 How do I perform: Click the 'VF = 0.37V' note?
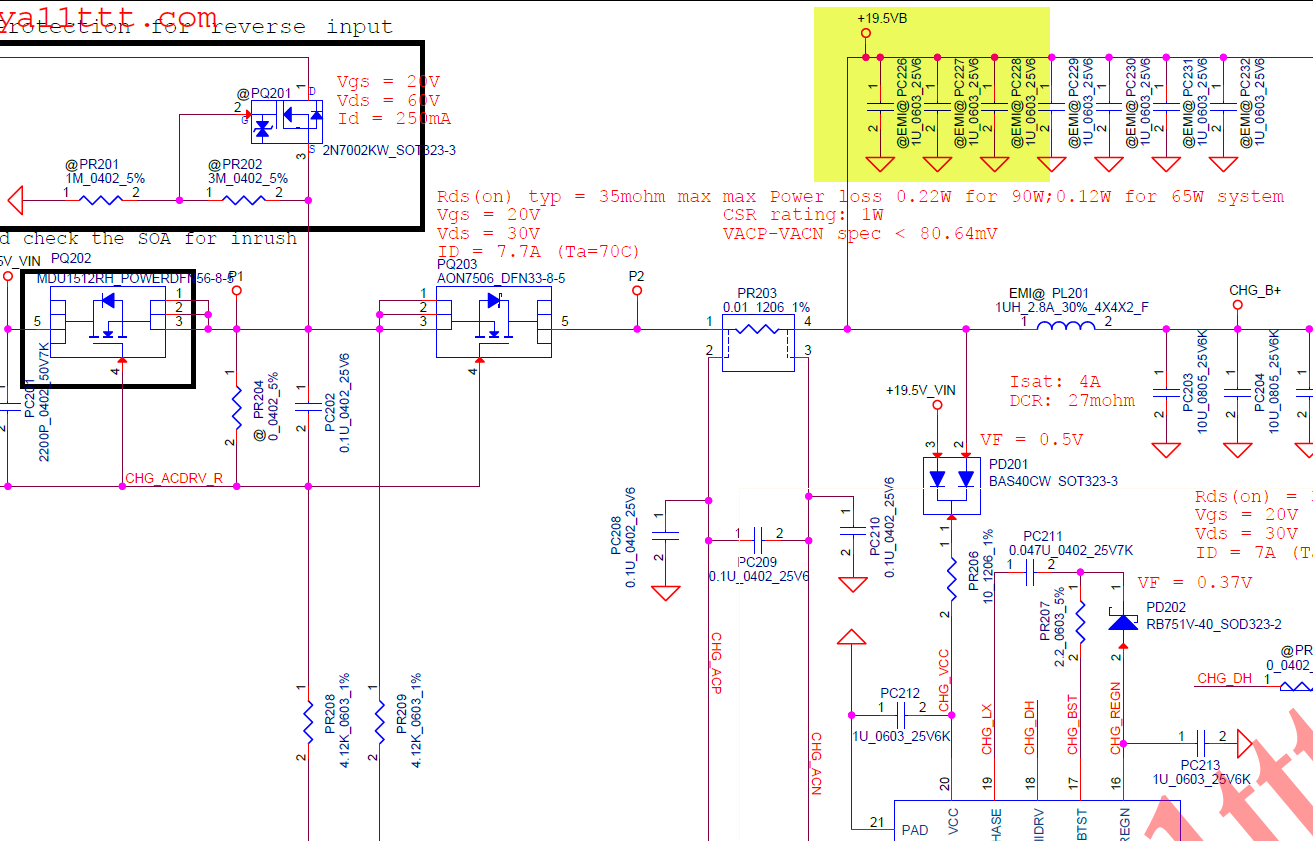pyautogui.click(x=1194, y=582)
